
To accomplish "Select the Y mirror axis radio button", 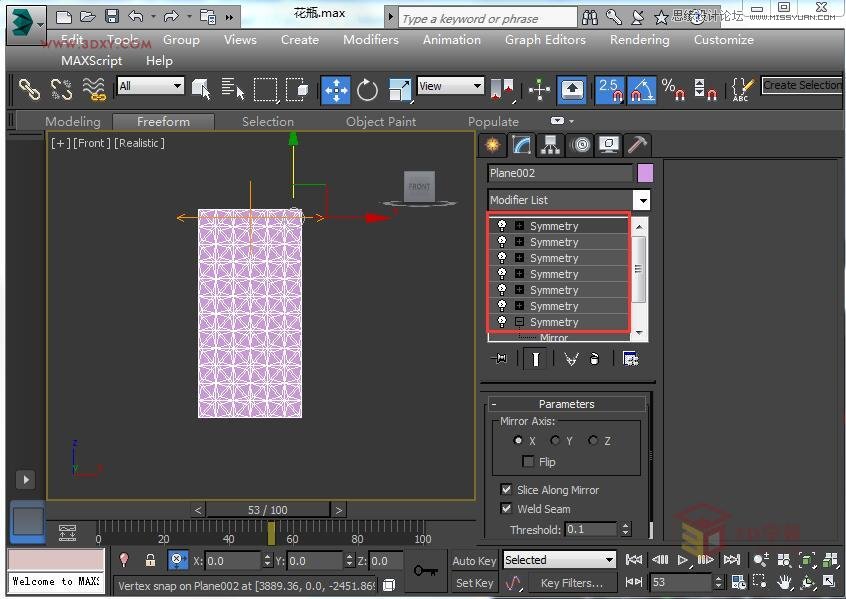I will coord(555,441).
